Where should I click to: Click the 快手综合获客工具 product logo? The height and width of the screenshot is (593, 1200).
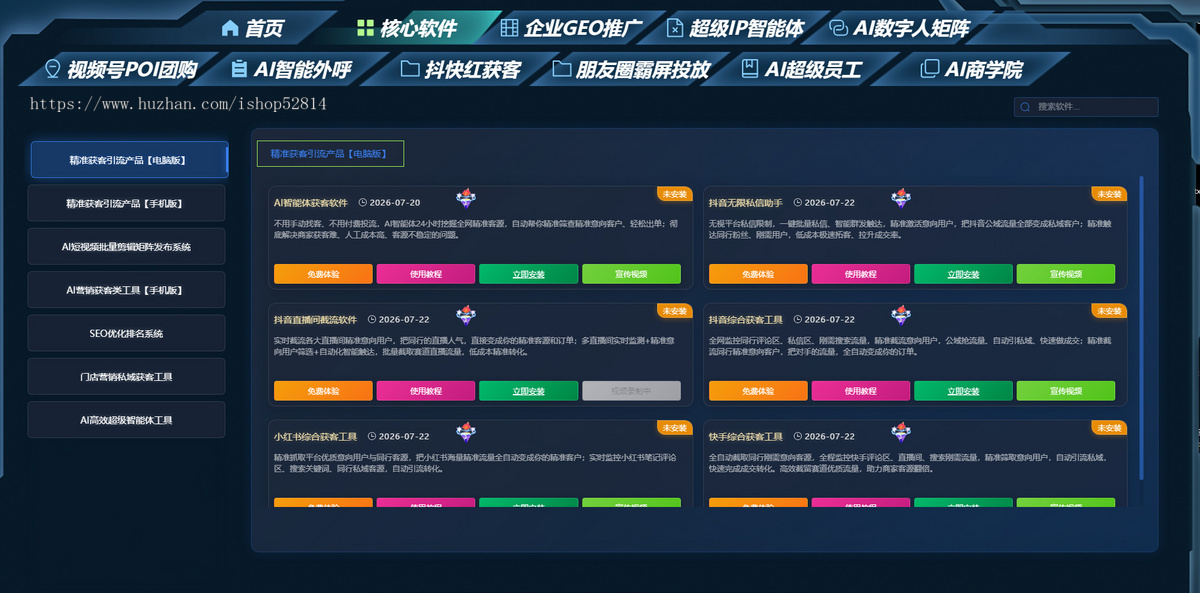pyautogui.click(x=901, y=432)
